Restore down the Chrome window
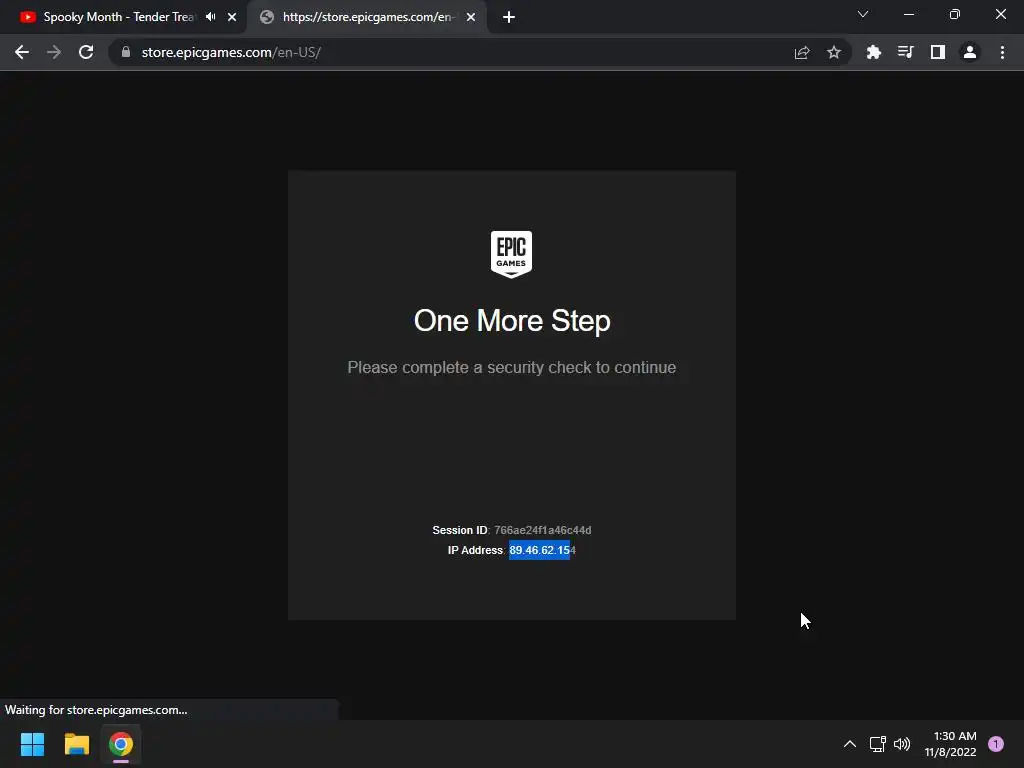1024x768 pixels. tap(955, 14)
